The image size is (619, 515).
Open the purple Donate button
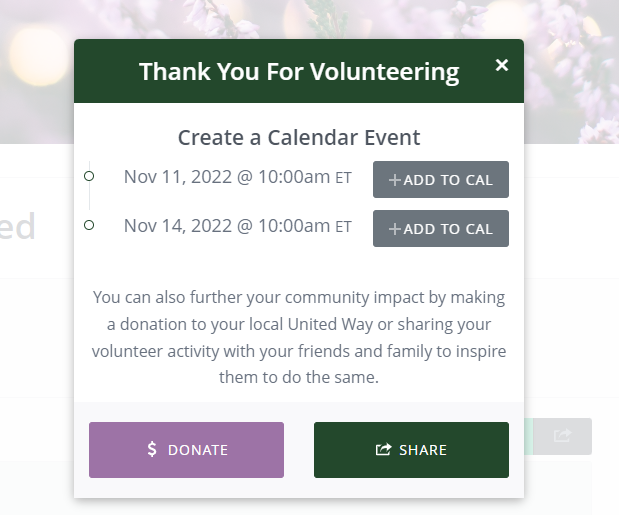[186, 450]
